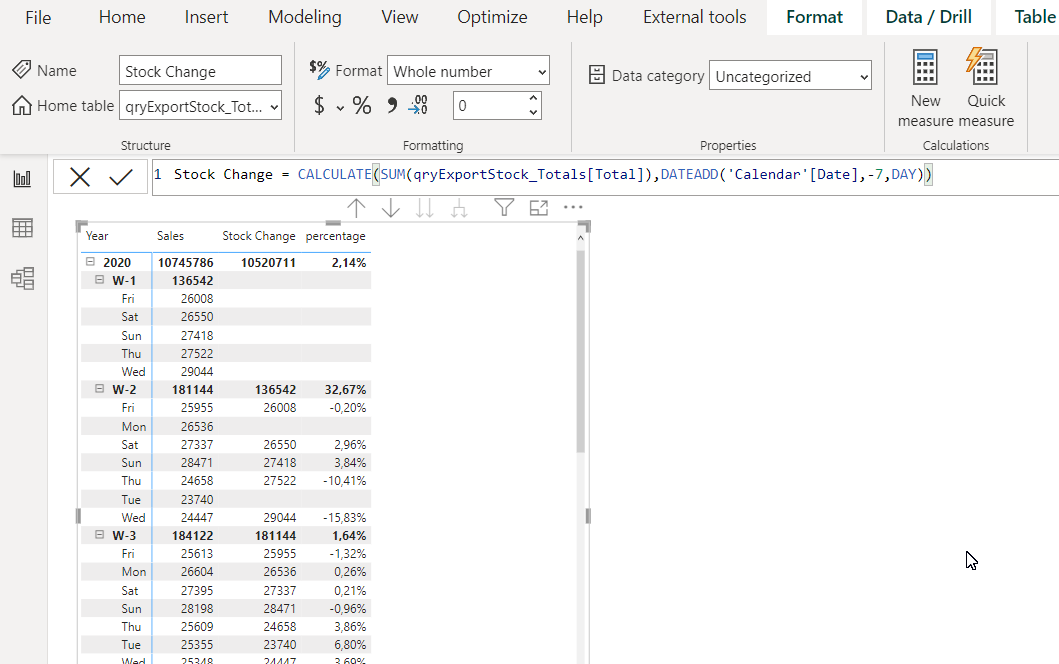Screen dimensions: 1059x664
Task: Select the 10745786 Sales total cell
Action: 186,263
